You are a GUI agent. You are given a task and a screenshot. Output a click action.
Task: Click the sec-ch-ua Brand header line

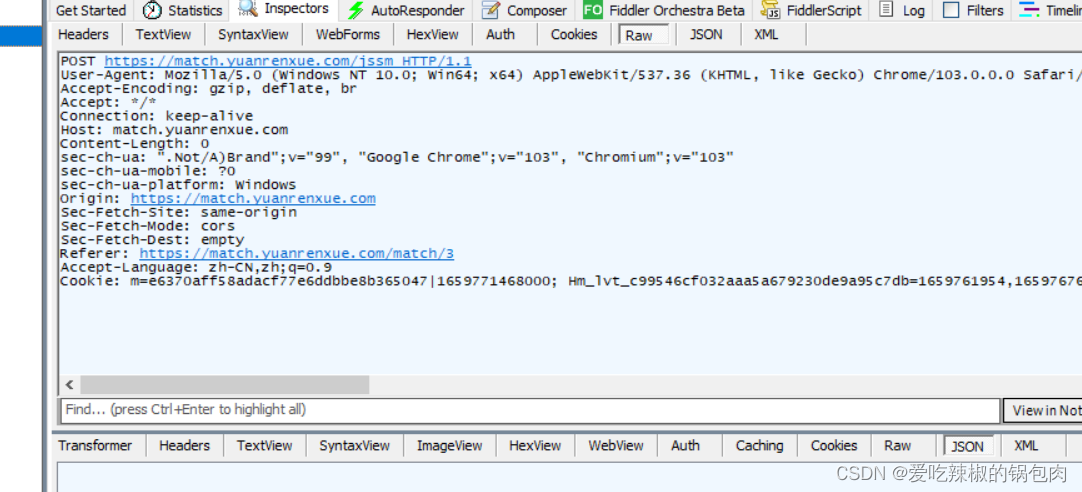[397, 157]
